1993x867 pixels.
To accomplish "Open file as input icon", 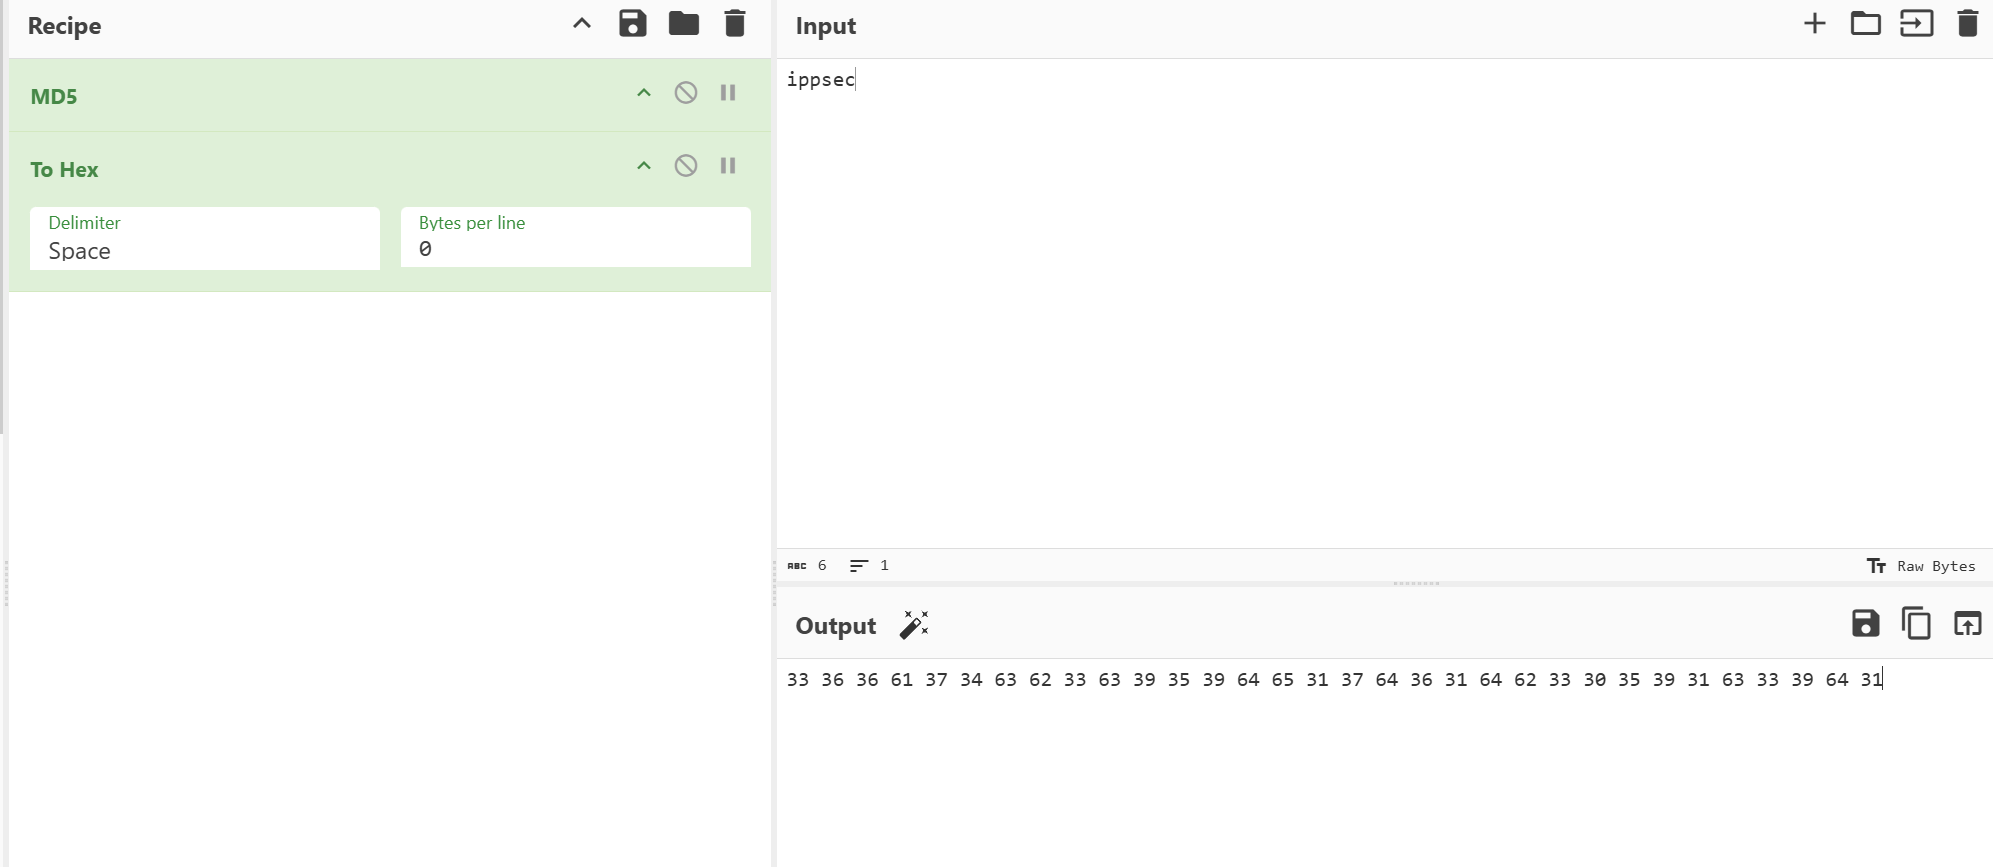I will (1917, 24).
